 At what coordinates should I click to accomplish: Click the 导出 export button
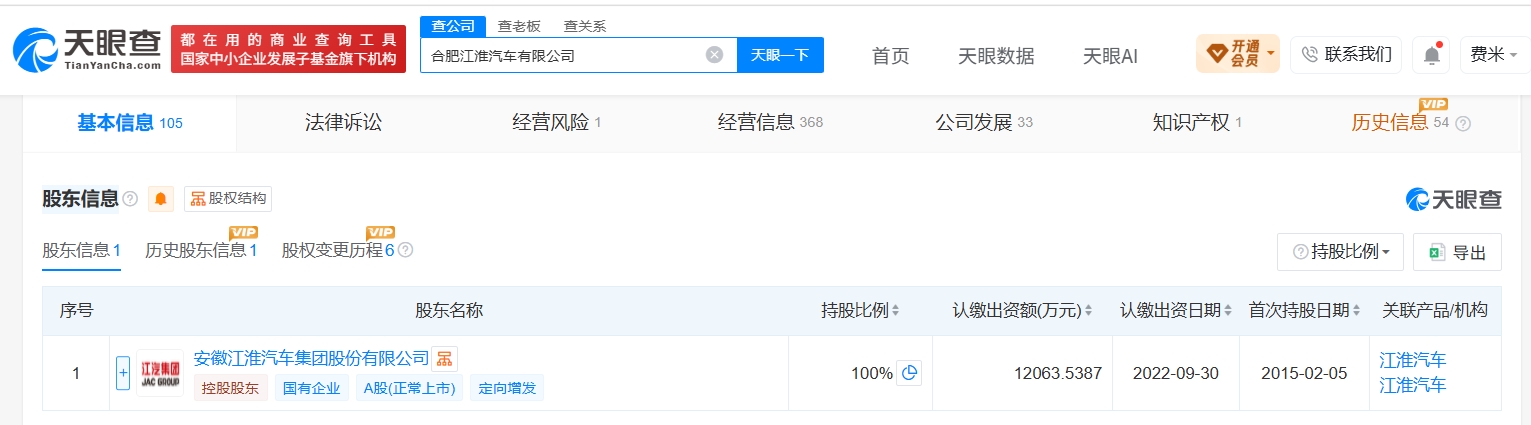tap(1457, 252)
